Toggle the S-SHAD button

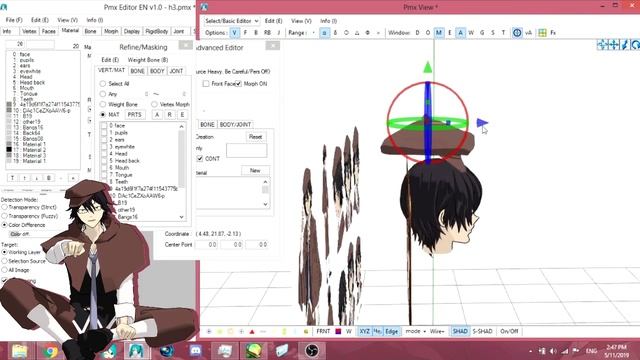click(482, 331)
